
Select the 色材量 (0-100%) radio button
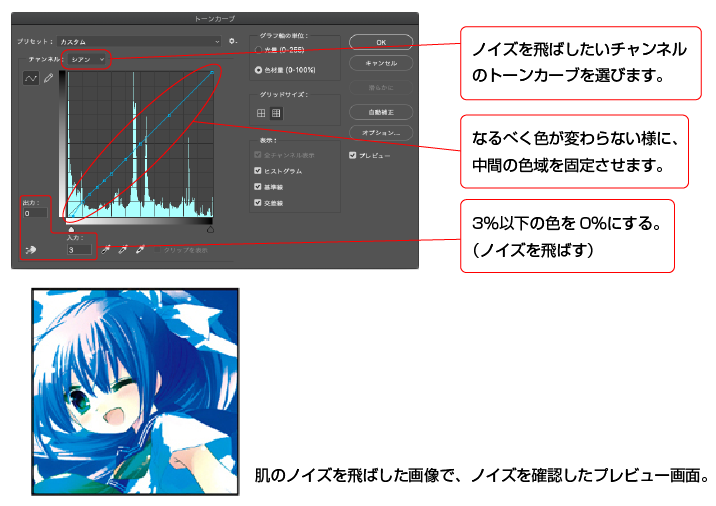tap(258, 70)
